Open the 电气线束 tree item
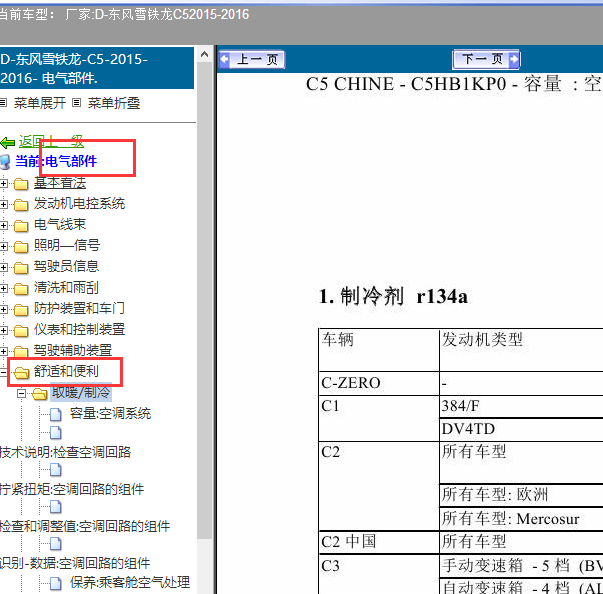The height and width of the screenshot is (594, 603). (60, 225)
